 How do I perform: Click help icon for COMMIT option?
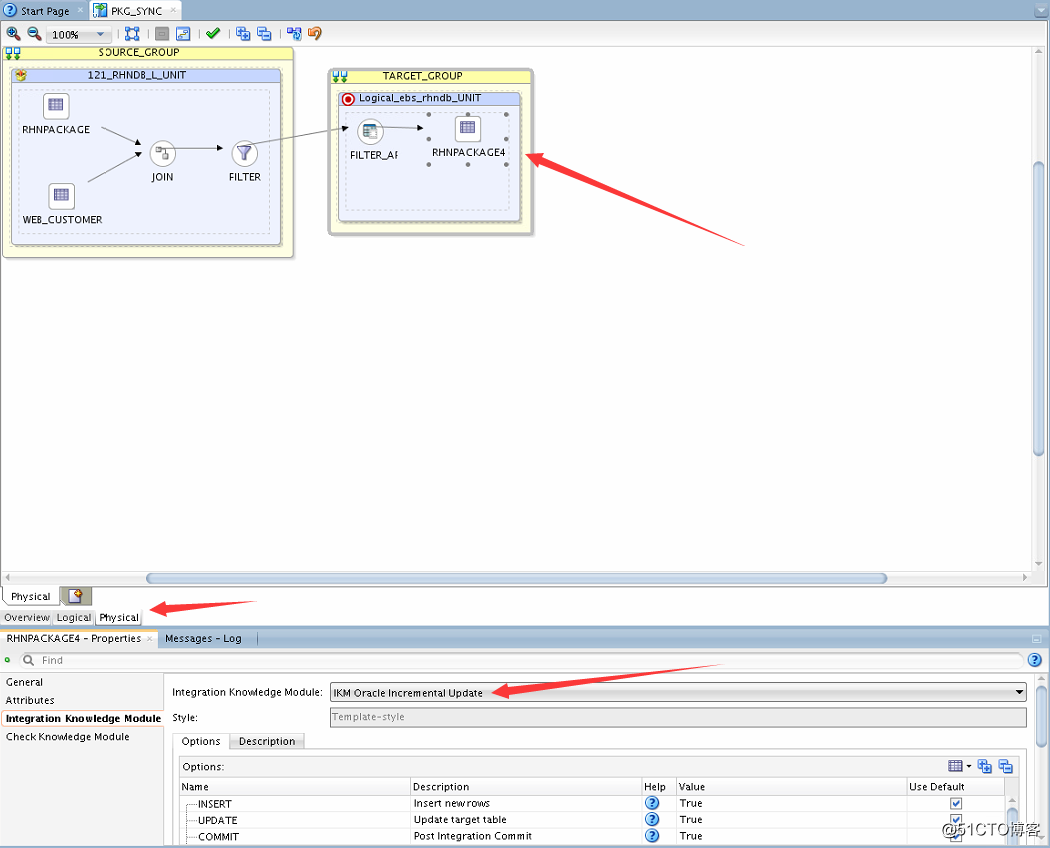coord(652,835)
